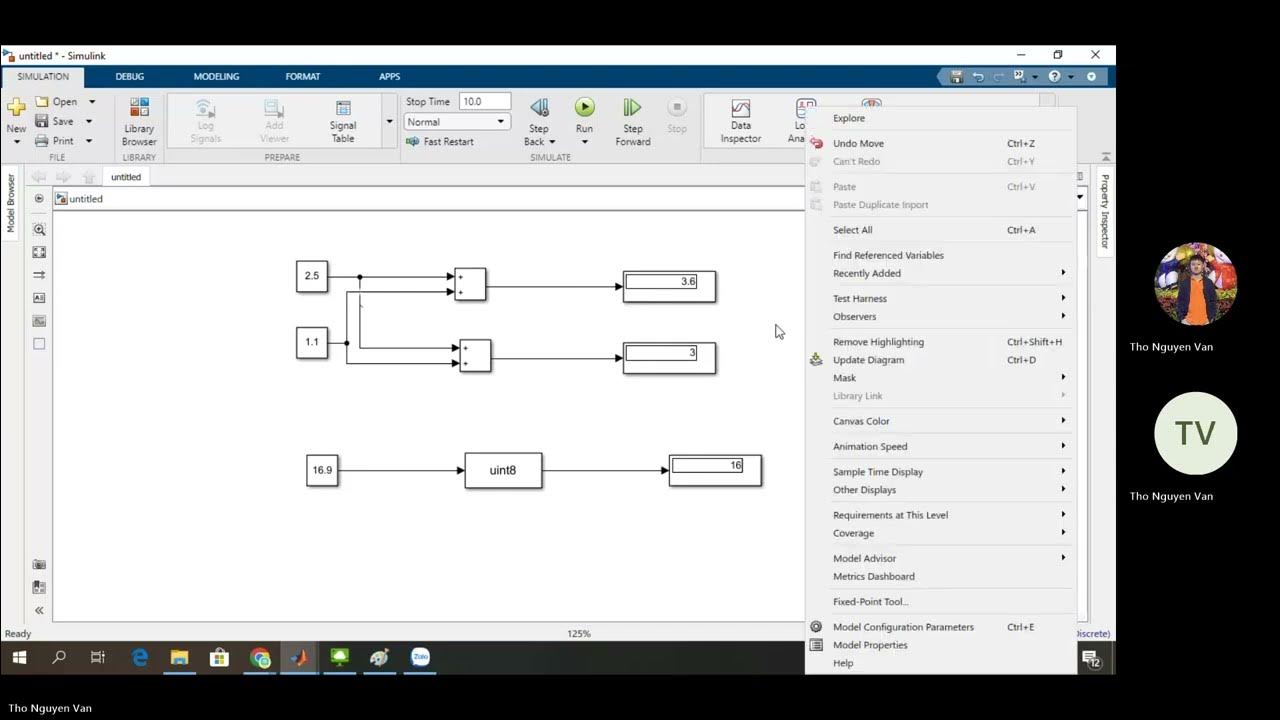Click the viewmarks palette icon
The image size is (1280, 720).
click(39, 587)
